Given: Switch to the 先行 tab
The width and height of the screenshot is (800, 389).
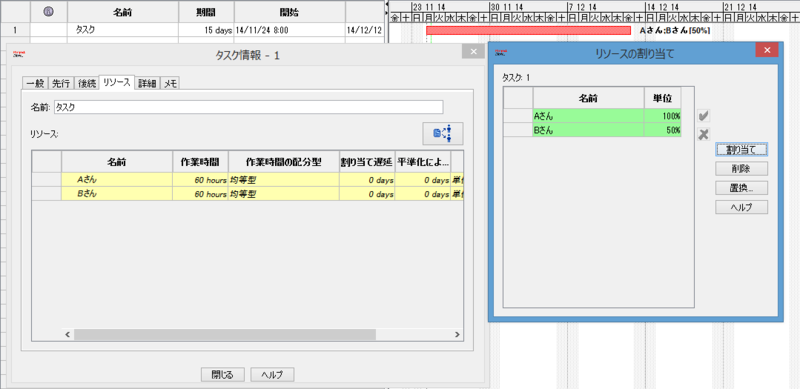Looking at the screenshot, I should coord(61,84).
